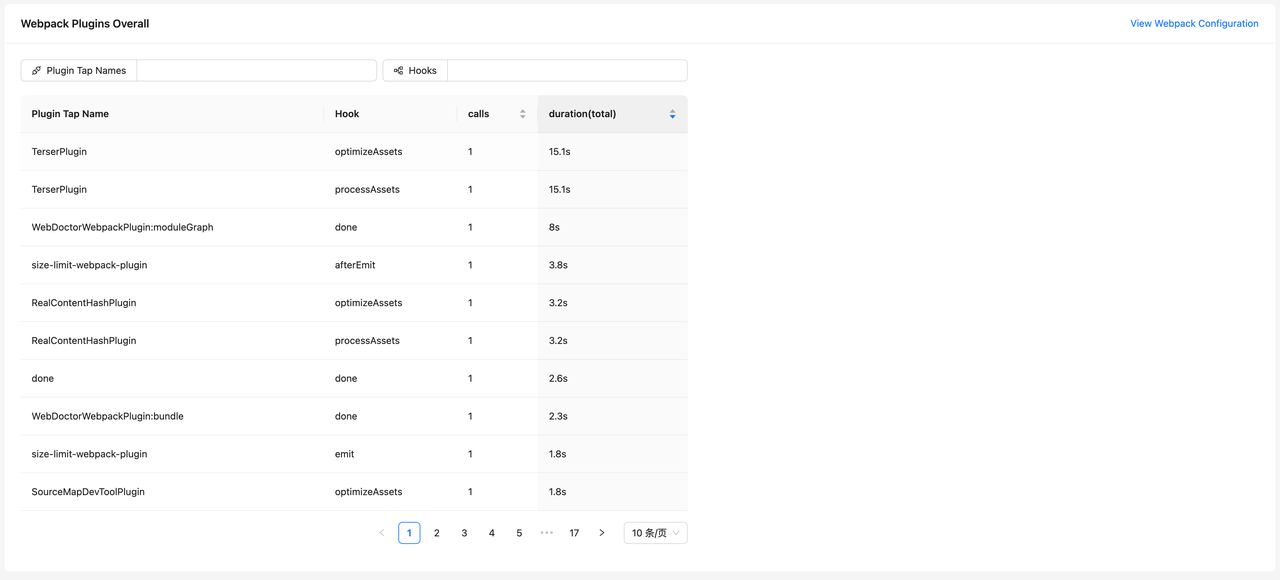Expand the Plugin Tap Names filter options
This screenshot has width=1280, height=580.
[256, 70]
